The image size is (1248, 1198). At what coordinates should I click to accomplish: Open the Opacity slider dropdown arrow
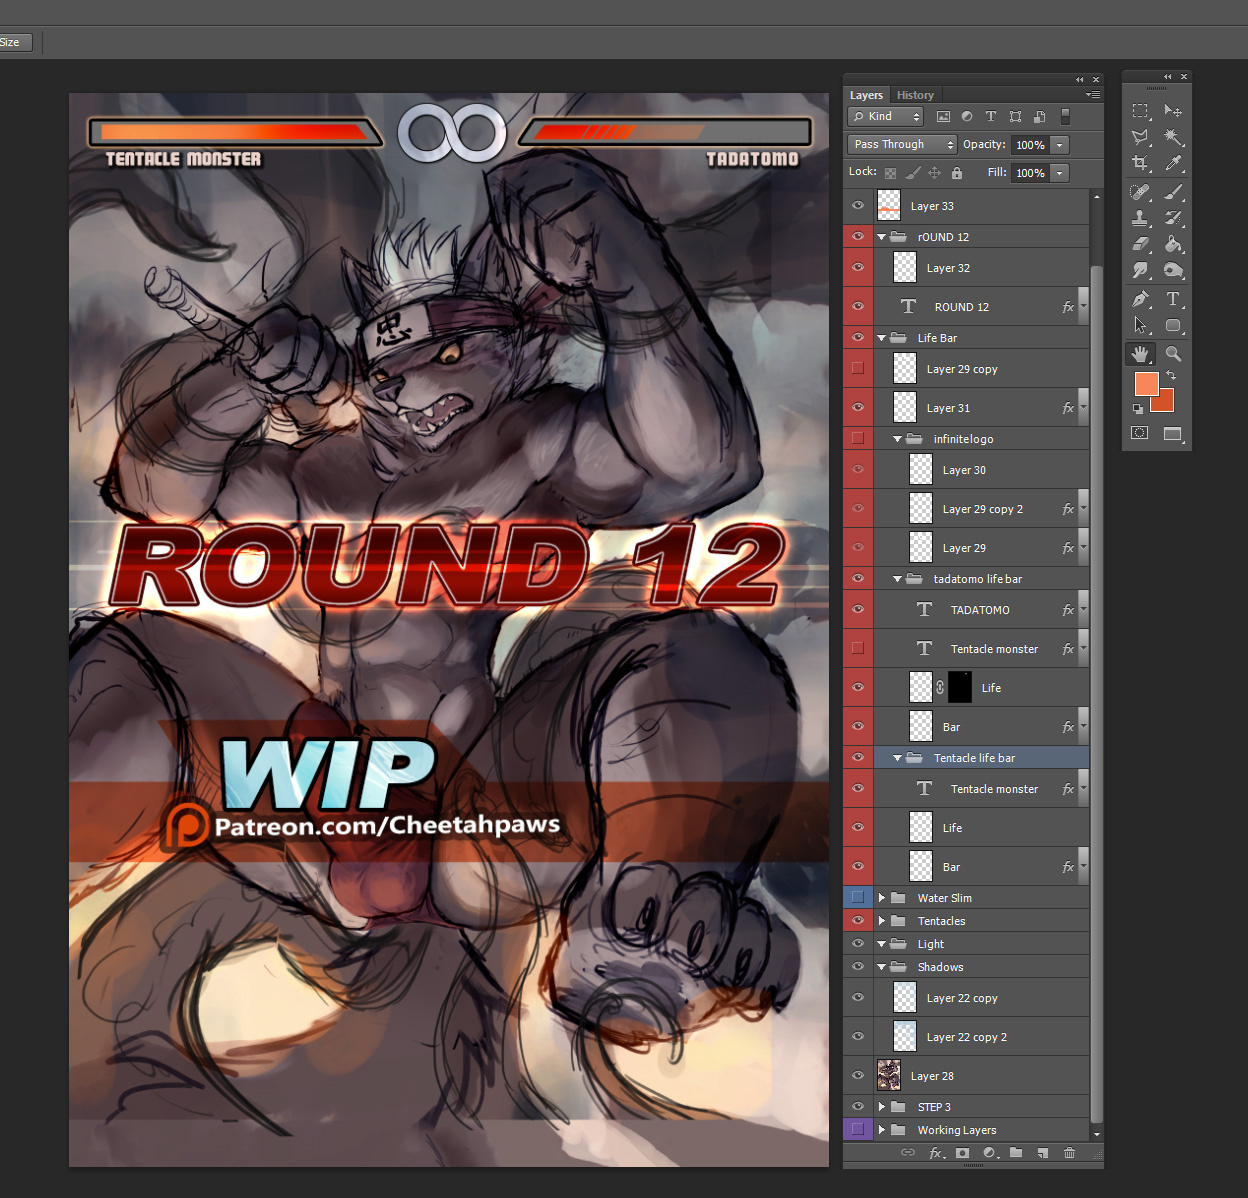(1060, 145)
